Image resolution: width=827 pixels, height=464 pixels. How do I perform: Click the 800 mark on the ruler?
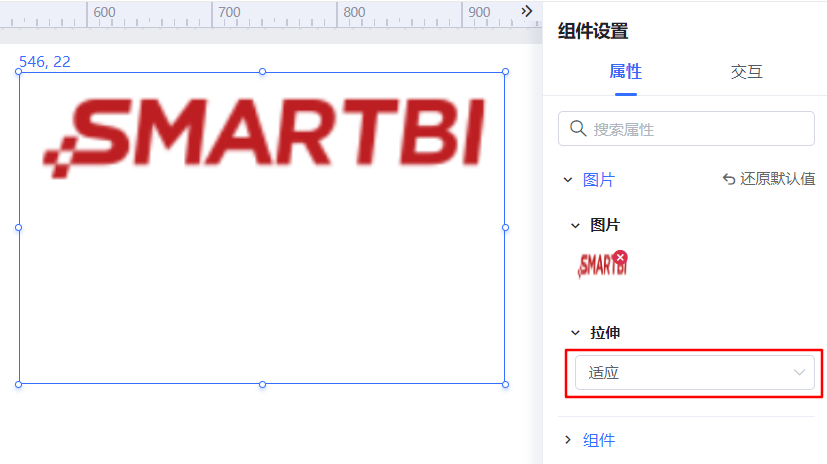pos(354,12)
